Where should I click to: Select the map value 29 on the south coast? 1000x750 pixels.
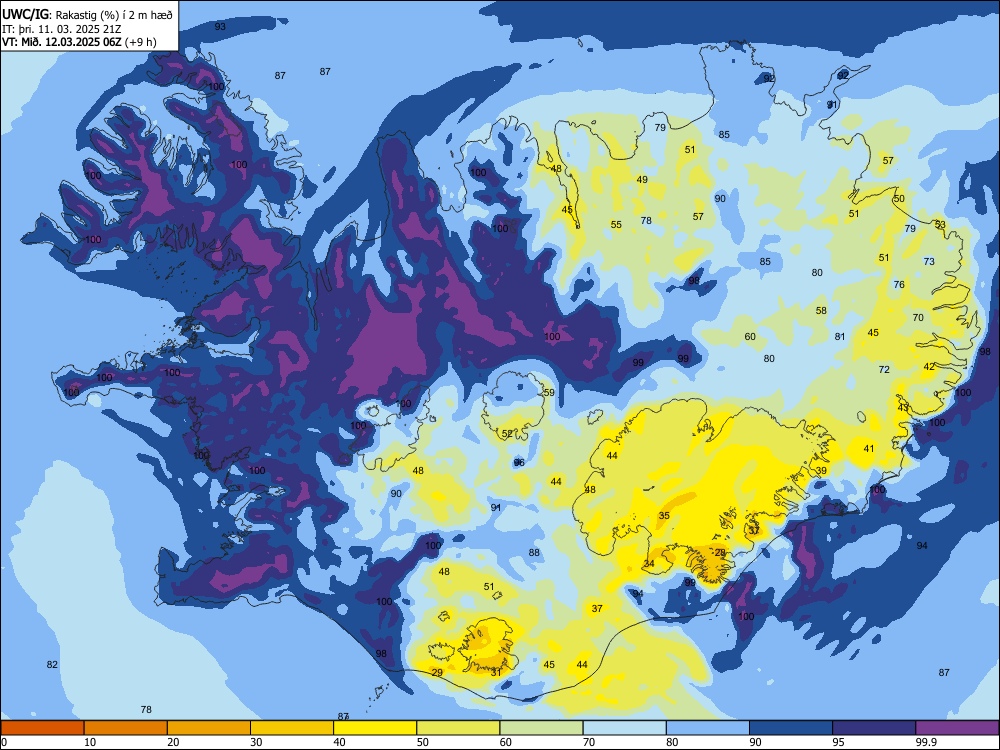pos(437,673)
